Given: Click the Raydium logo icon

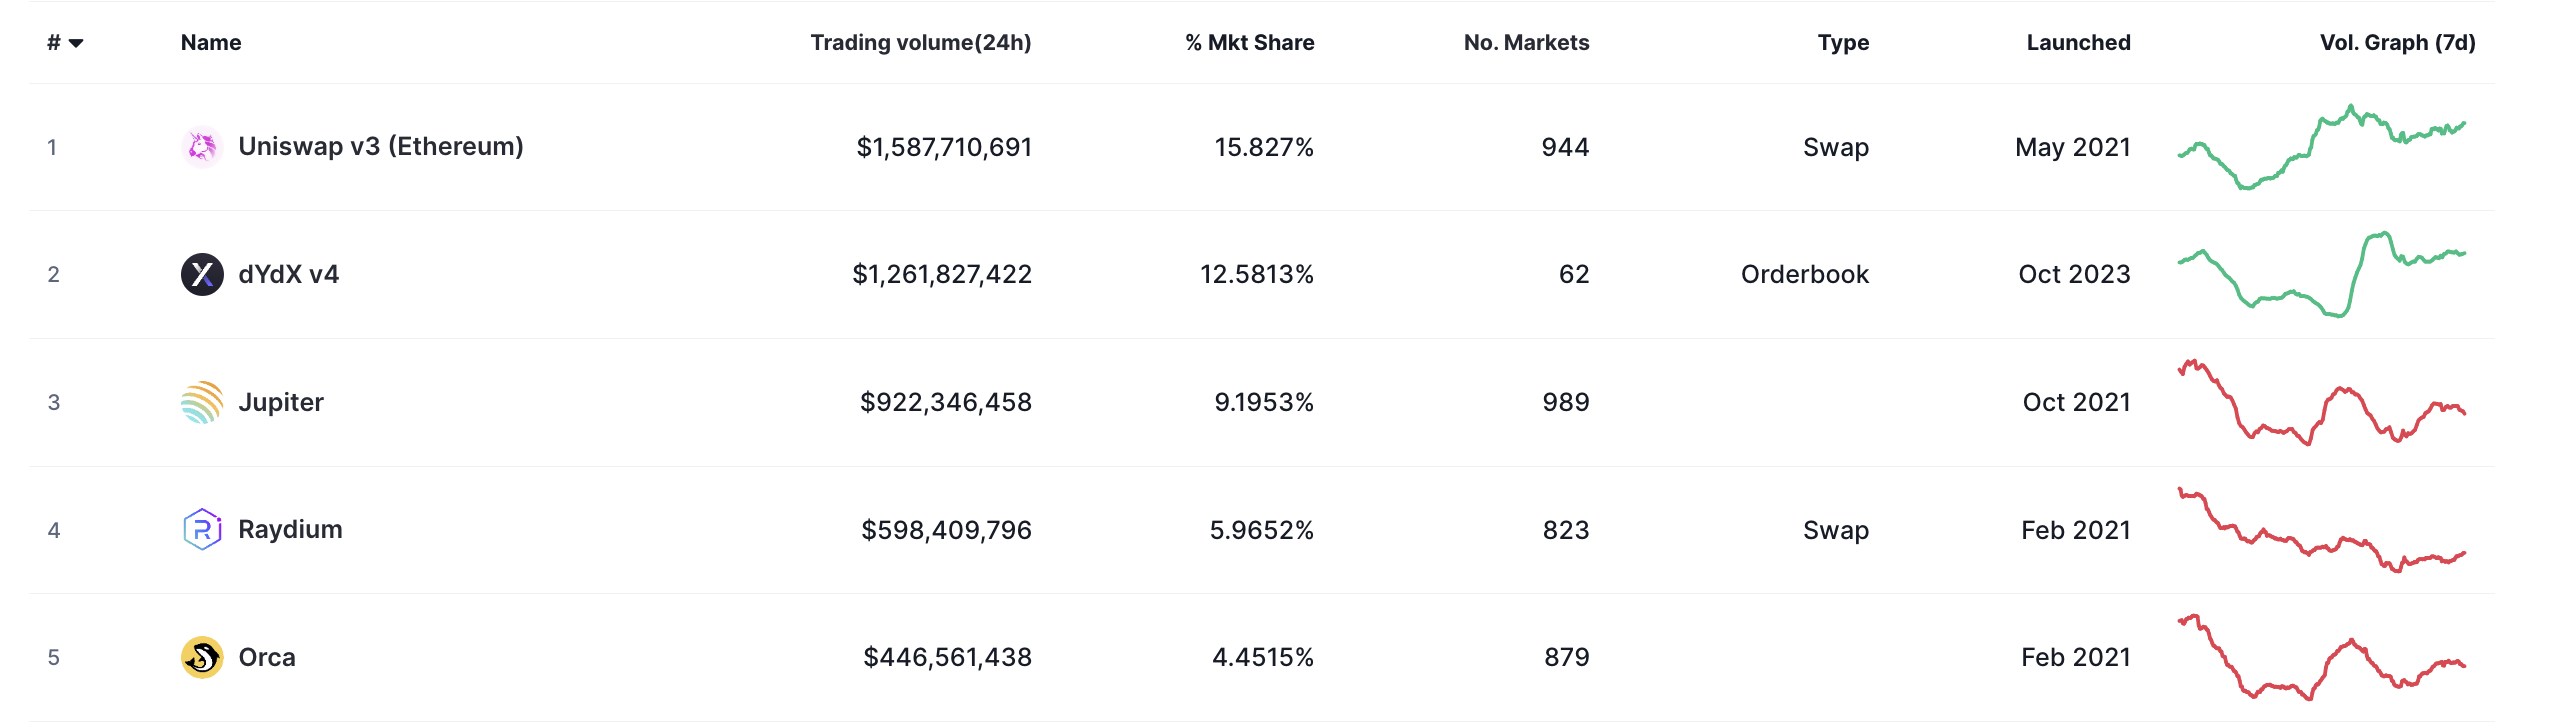Looking at the screenshot, I should (x=202, y=529).
